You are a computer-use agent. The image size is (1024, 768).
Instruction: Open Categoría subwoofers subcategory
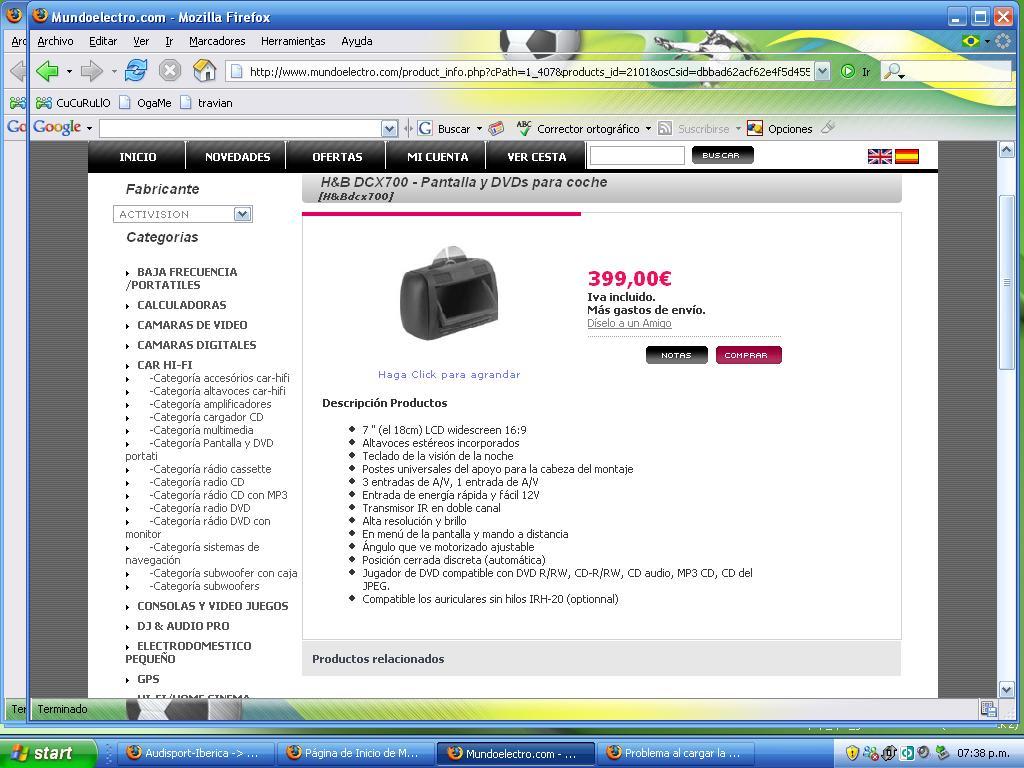204,586
